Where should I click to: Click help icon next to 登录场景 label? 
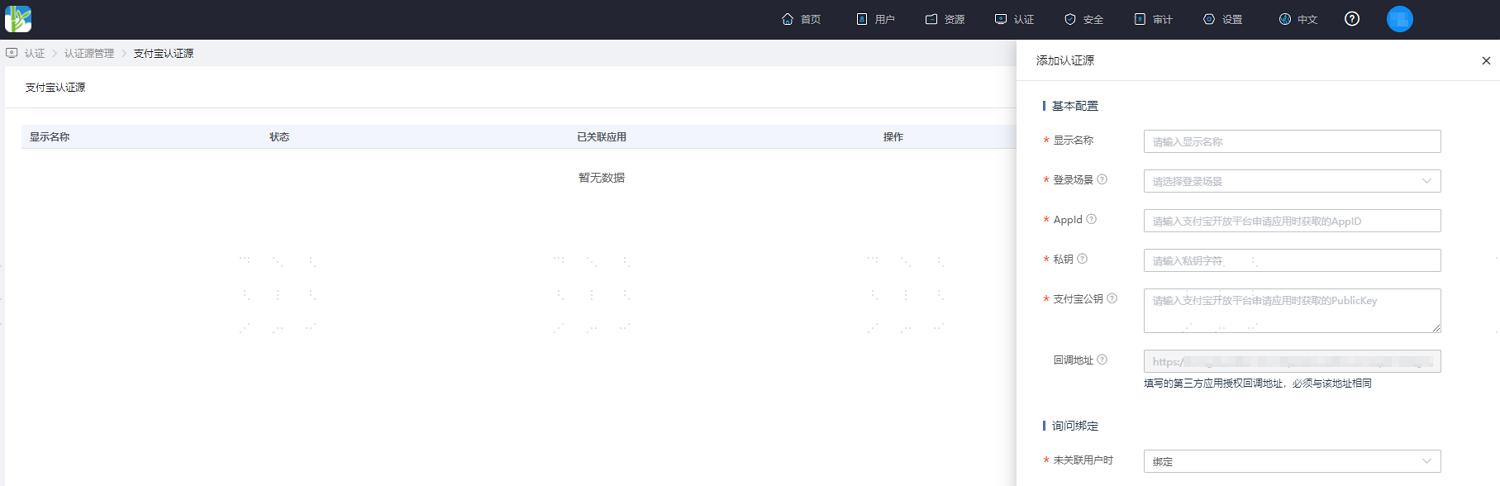1102,180
